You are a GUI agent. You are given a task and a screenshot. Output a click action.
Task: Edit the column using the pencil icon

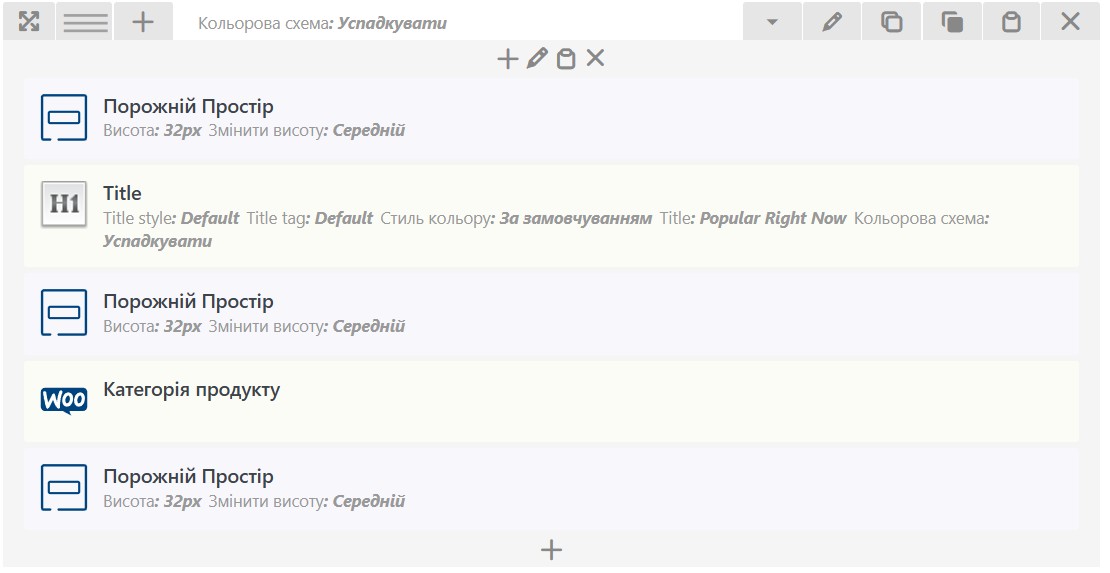(537, 58)
